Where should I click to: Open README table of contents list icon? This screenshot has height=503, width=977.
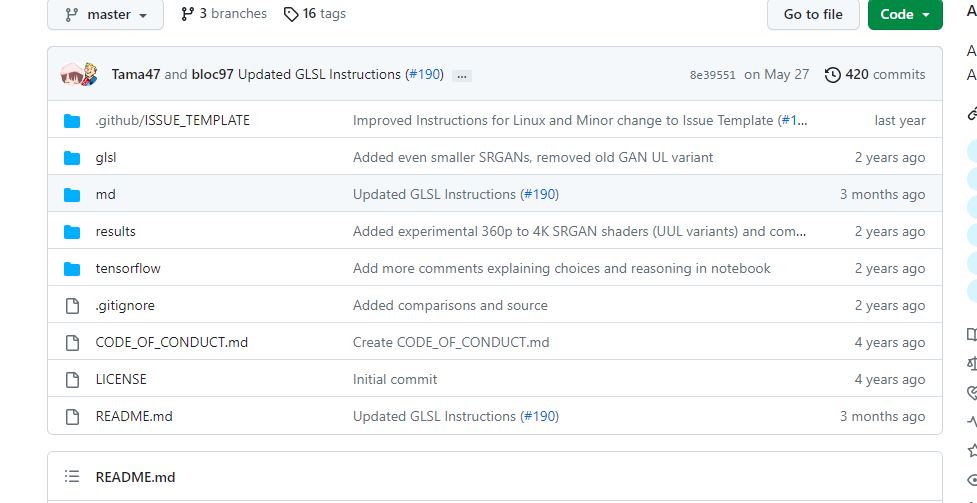click(x=72, y=477)
